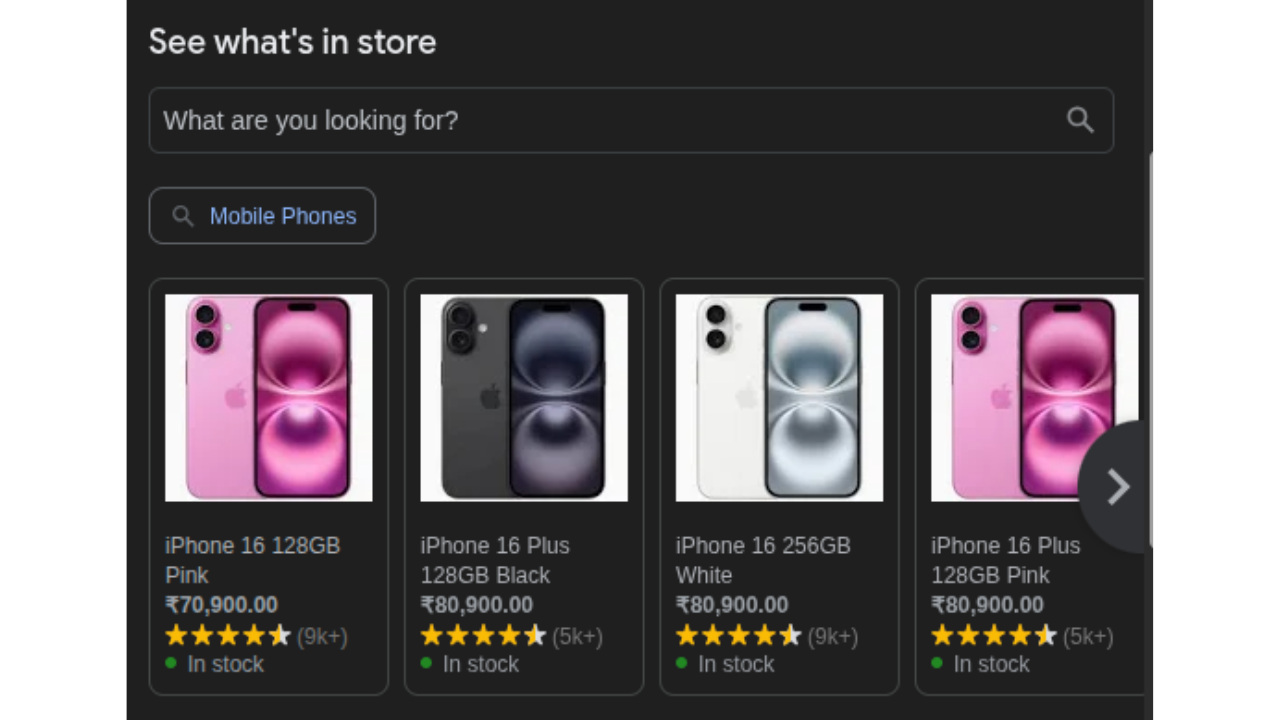1280x720 pixels.
Task: Click the green In stock dot for iPhone 16 Pink
Action: (x=170, y=664)
